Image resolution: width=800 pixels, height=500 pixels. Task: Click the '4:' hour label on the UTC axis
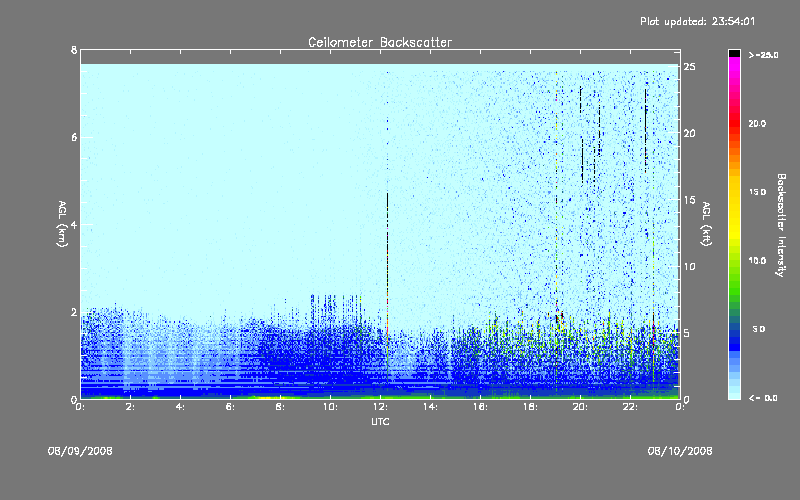[x=181, y=407]
